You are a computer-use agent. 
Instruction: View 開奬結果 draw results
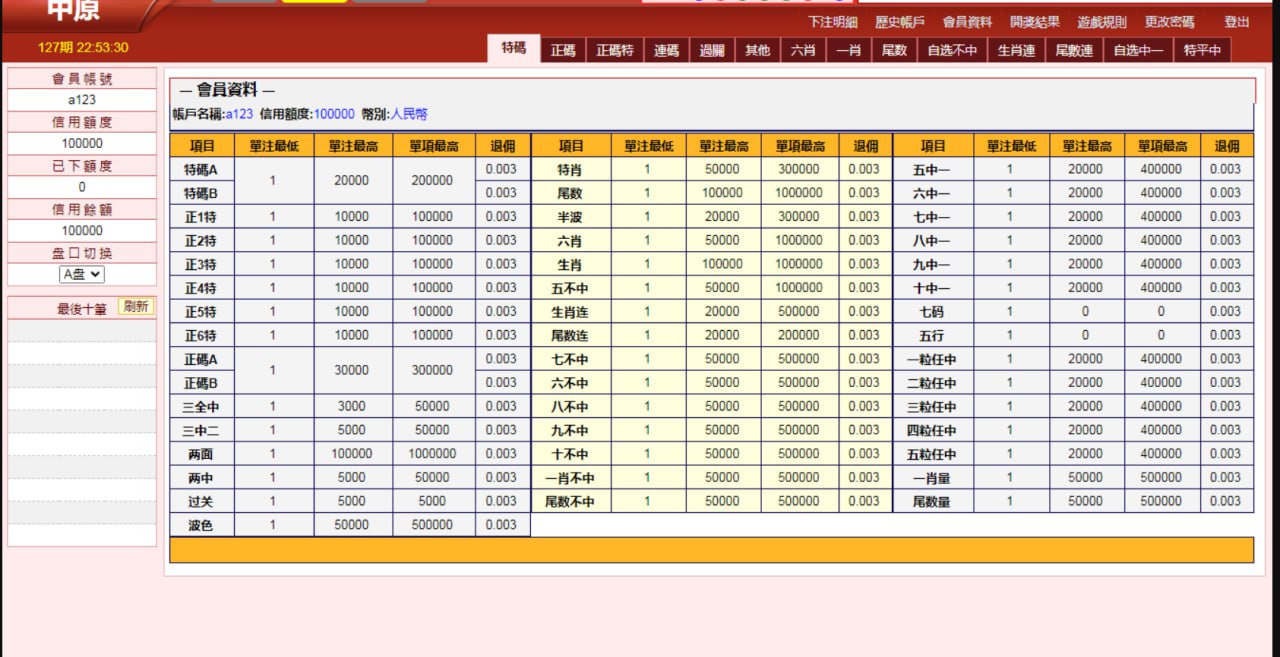1035,22
